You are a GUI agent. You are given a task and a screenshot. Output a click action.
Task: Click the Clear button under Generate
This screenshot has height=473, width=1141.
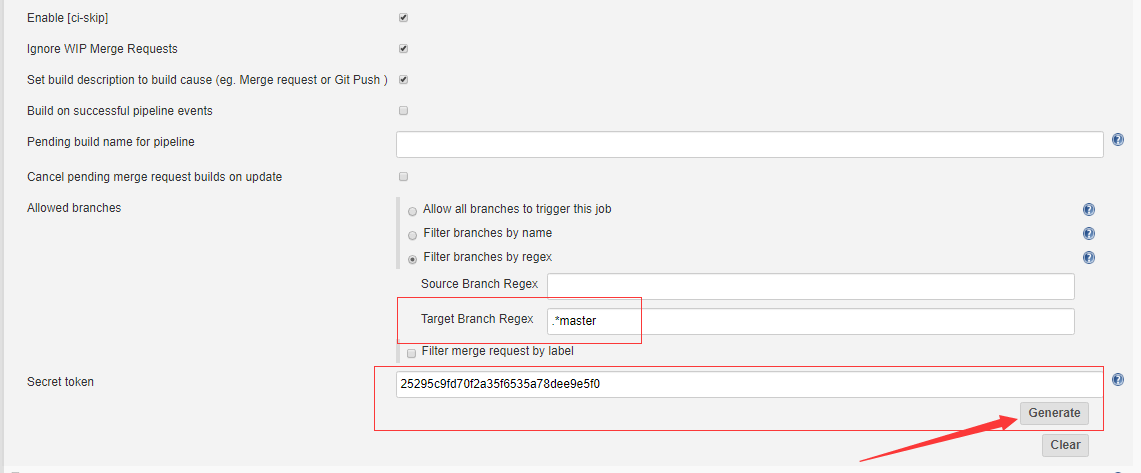click(x=1064, y=445)
